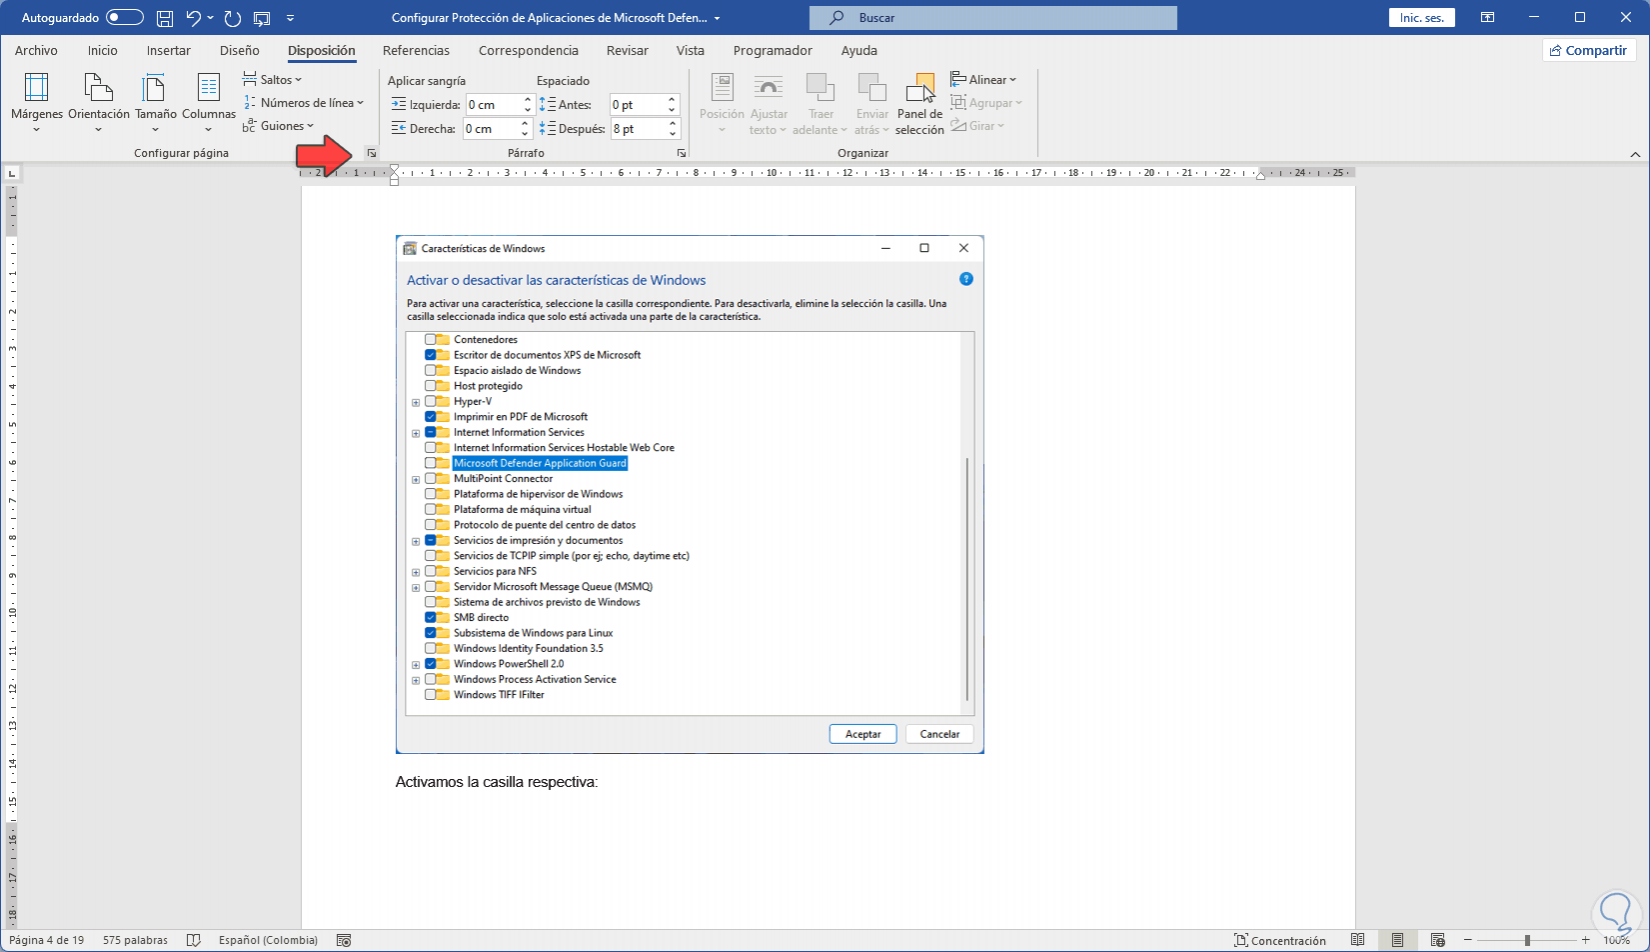Open the Orientación page orientation menu

pyautogui.click(x=99, y=103)
